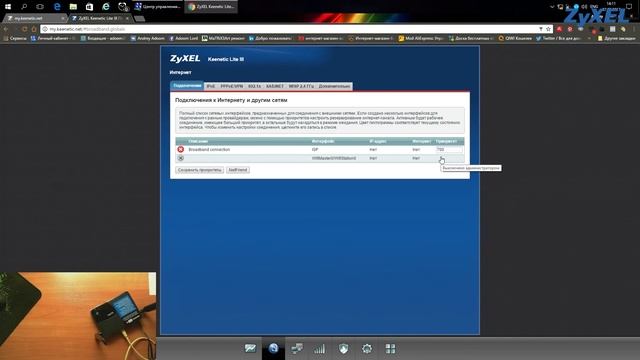The height and width of the screenshot is (360, 640).
Task: Open the System Monitor bottom menu icon
Action: click(x=250, y=348)
